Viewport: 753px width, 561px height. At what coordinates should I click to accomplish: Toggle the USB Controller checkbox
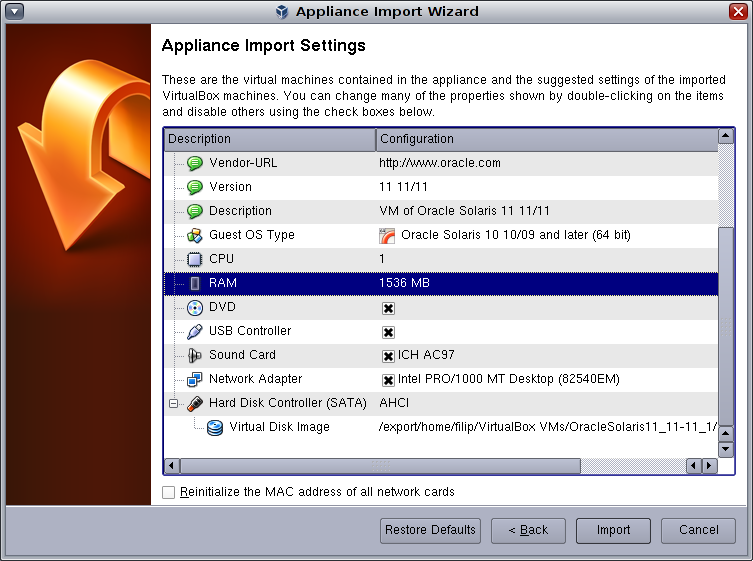388,332
